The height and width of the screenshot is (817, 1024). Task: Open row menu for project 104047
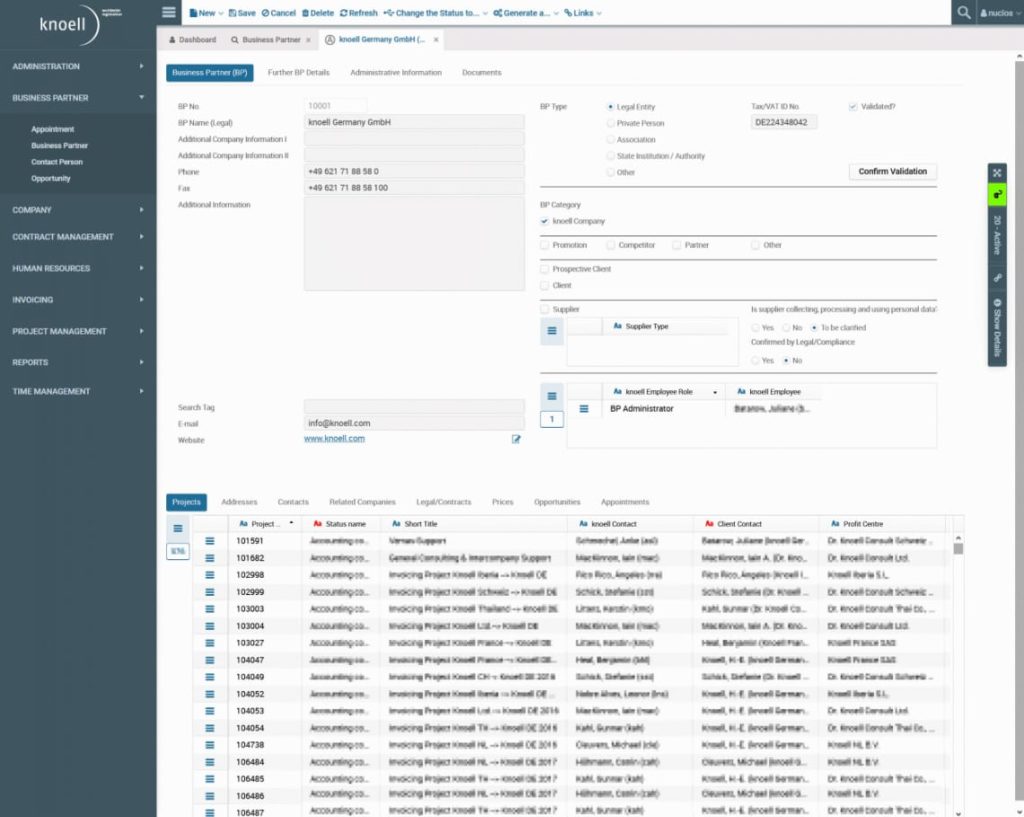click(210, 660)
